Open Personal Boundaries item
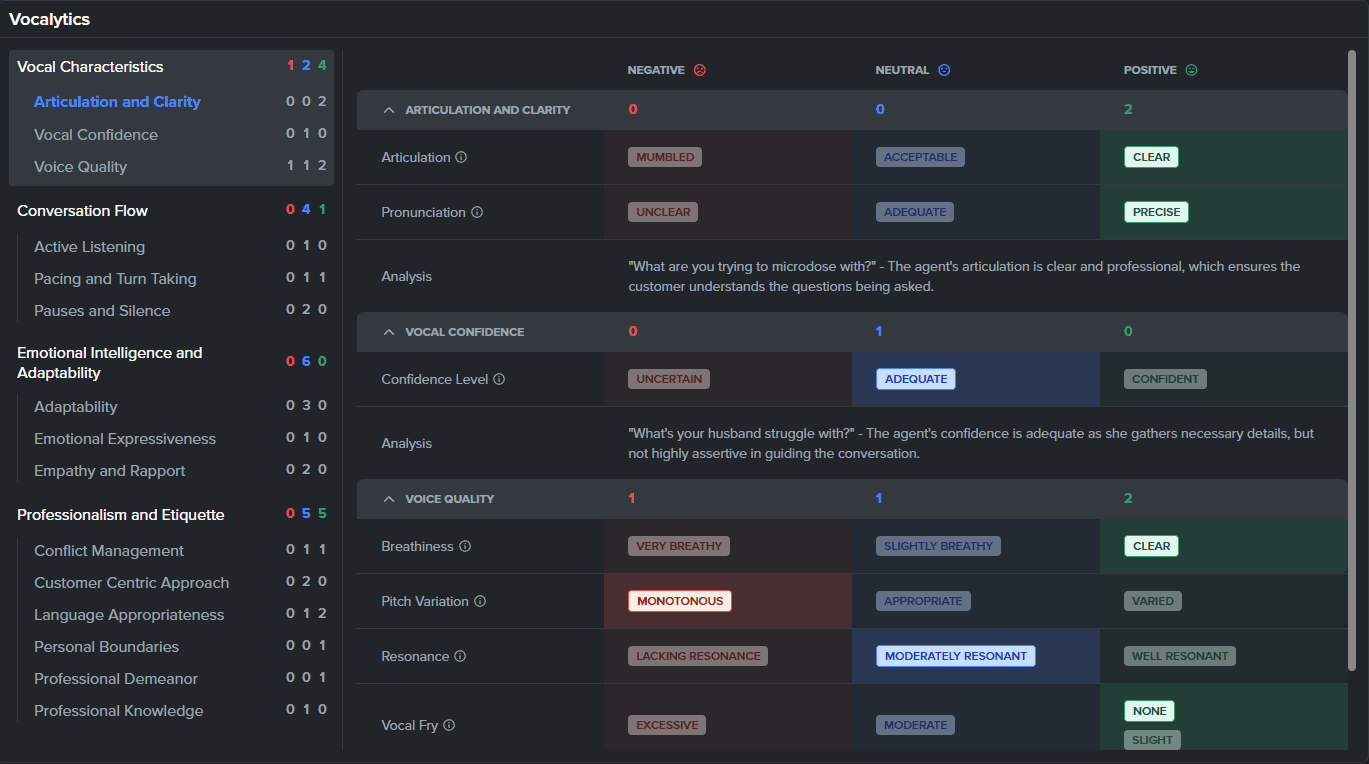The image size is (1369, 764). pos(107,647)
